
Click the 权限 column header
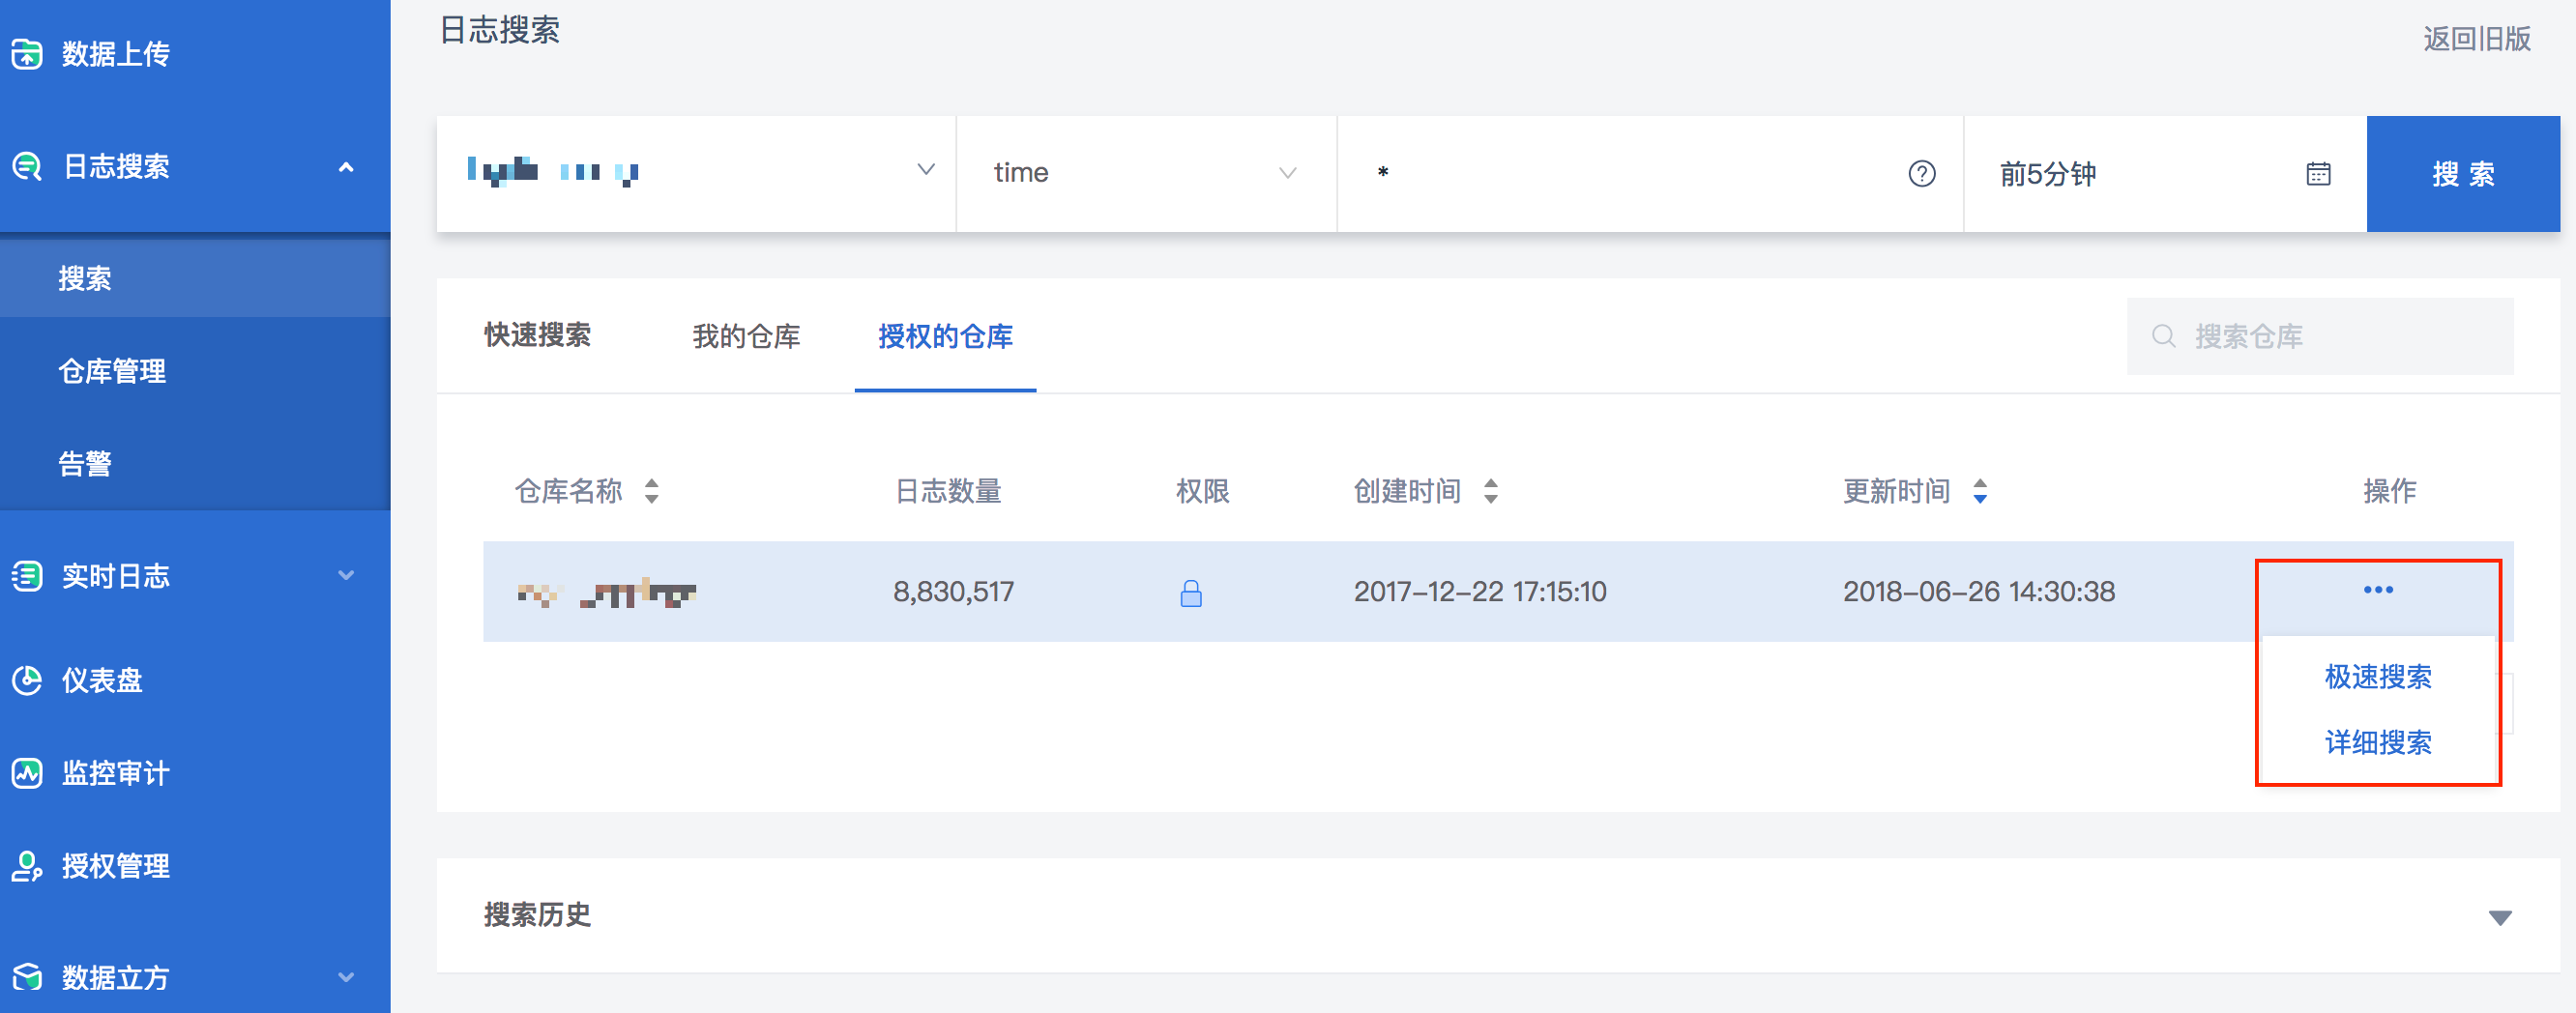1202,491
